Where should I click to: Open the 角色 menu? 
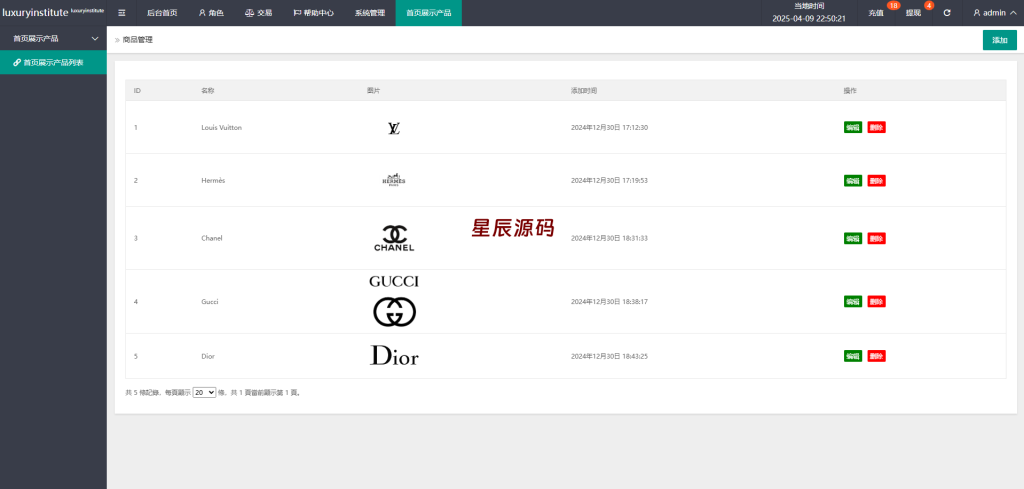click(x=211, y=12)
